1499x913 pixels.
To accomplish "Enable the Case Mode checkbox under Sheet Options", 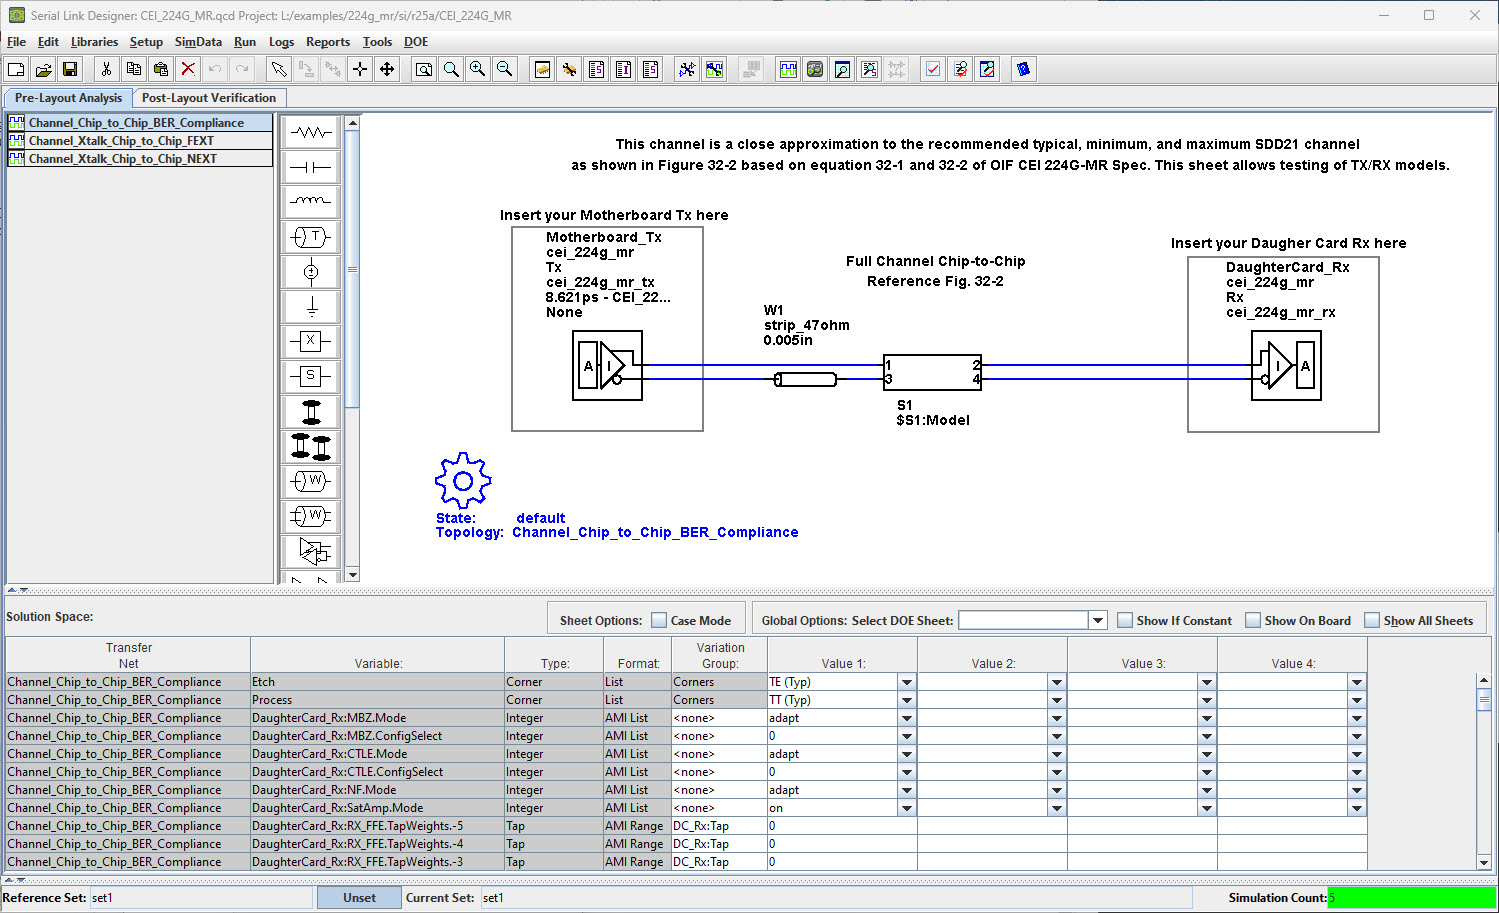I will pos(661,620).
